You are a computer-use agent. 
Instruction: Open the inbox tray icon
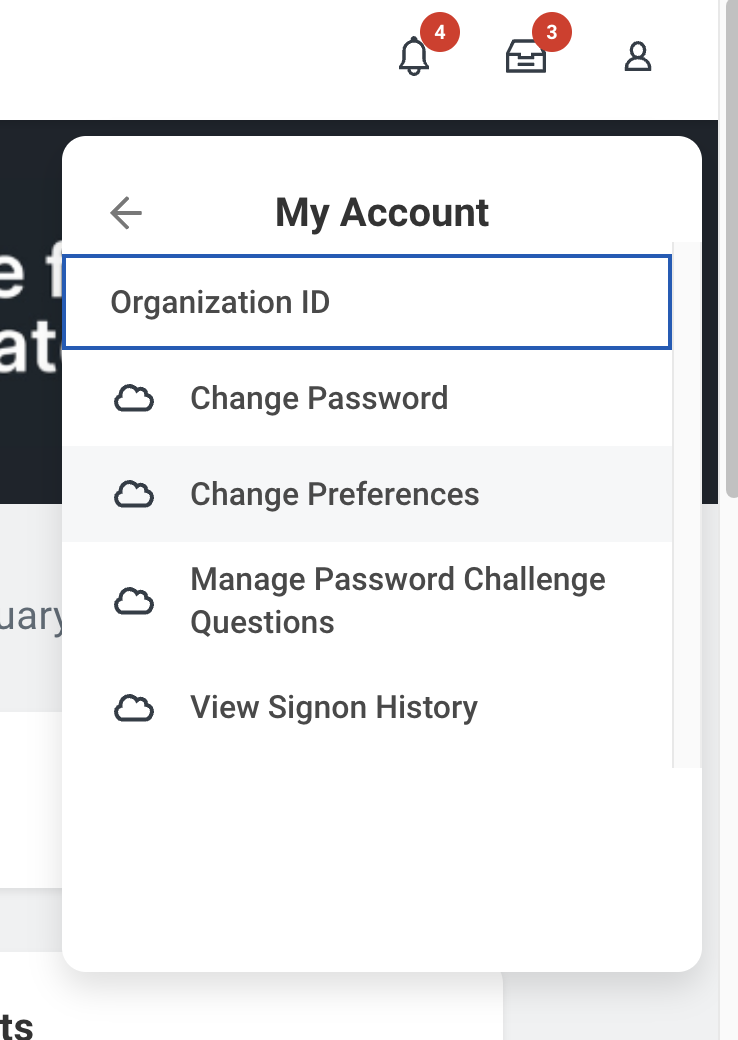[526, 58]
